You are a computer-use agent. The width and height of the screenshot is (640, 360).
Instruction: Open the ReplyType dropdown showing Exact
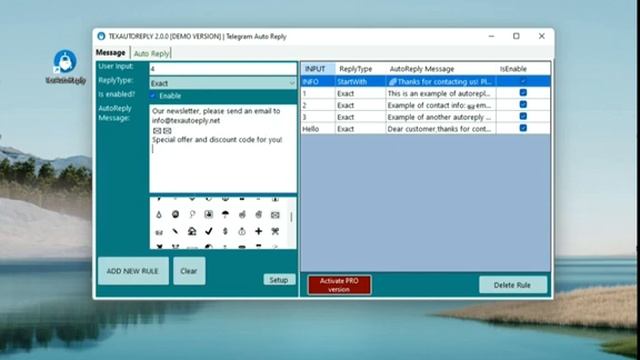223,83
